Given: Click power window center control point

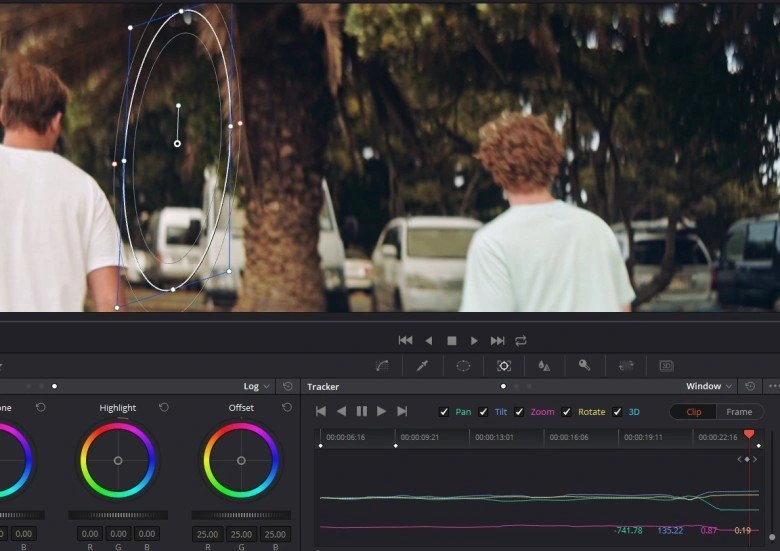Looking at the screenshot, I should point(177,144).
